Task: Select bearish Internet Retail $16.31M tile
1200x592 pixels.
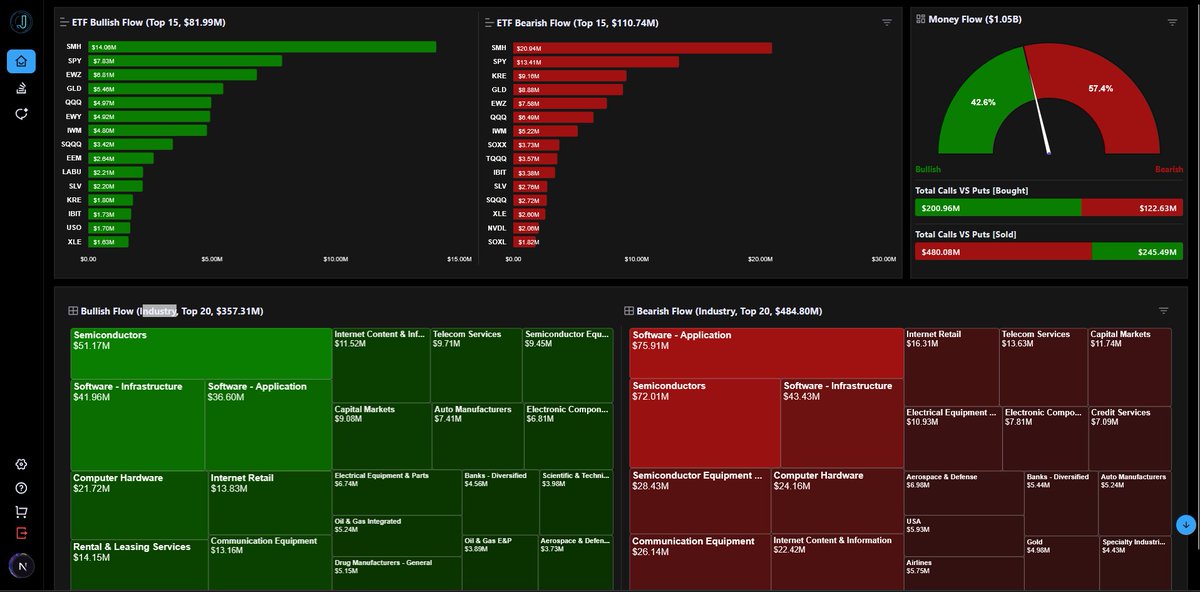Action: pyautogui.click(x=952, y=366)
